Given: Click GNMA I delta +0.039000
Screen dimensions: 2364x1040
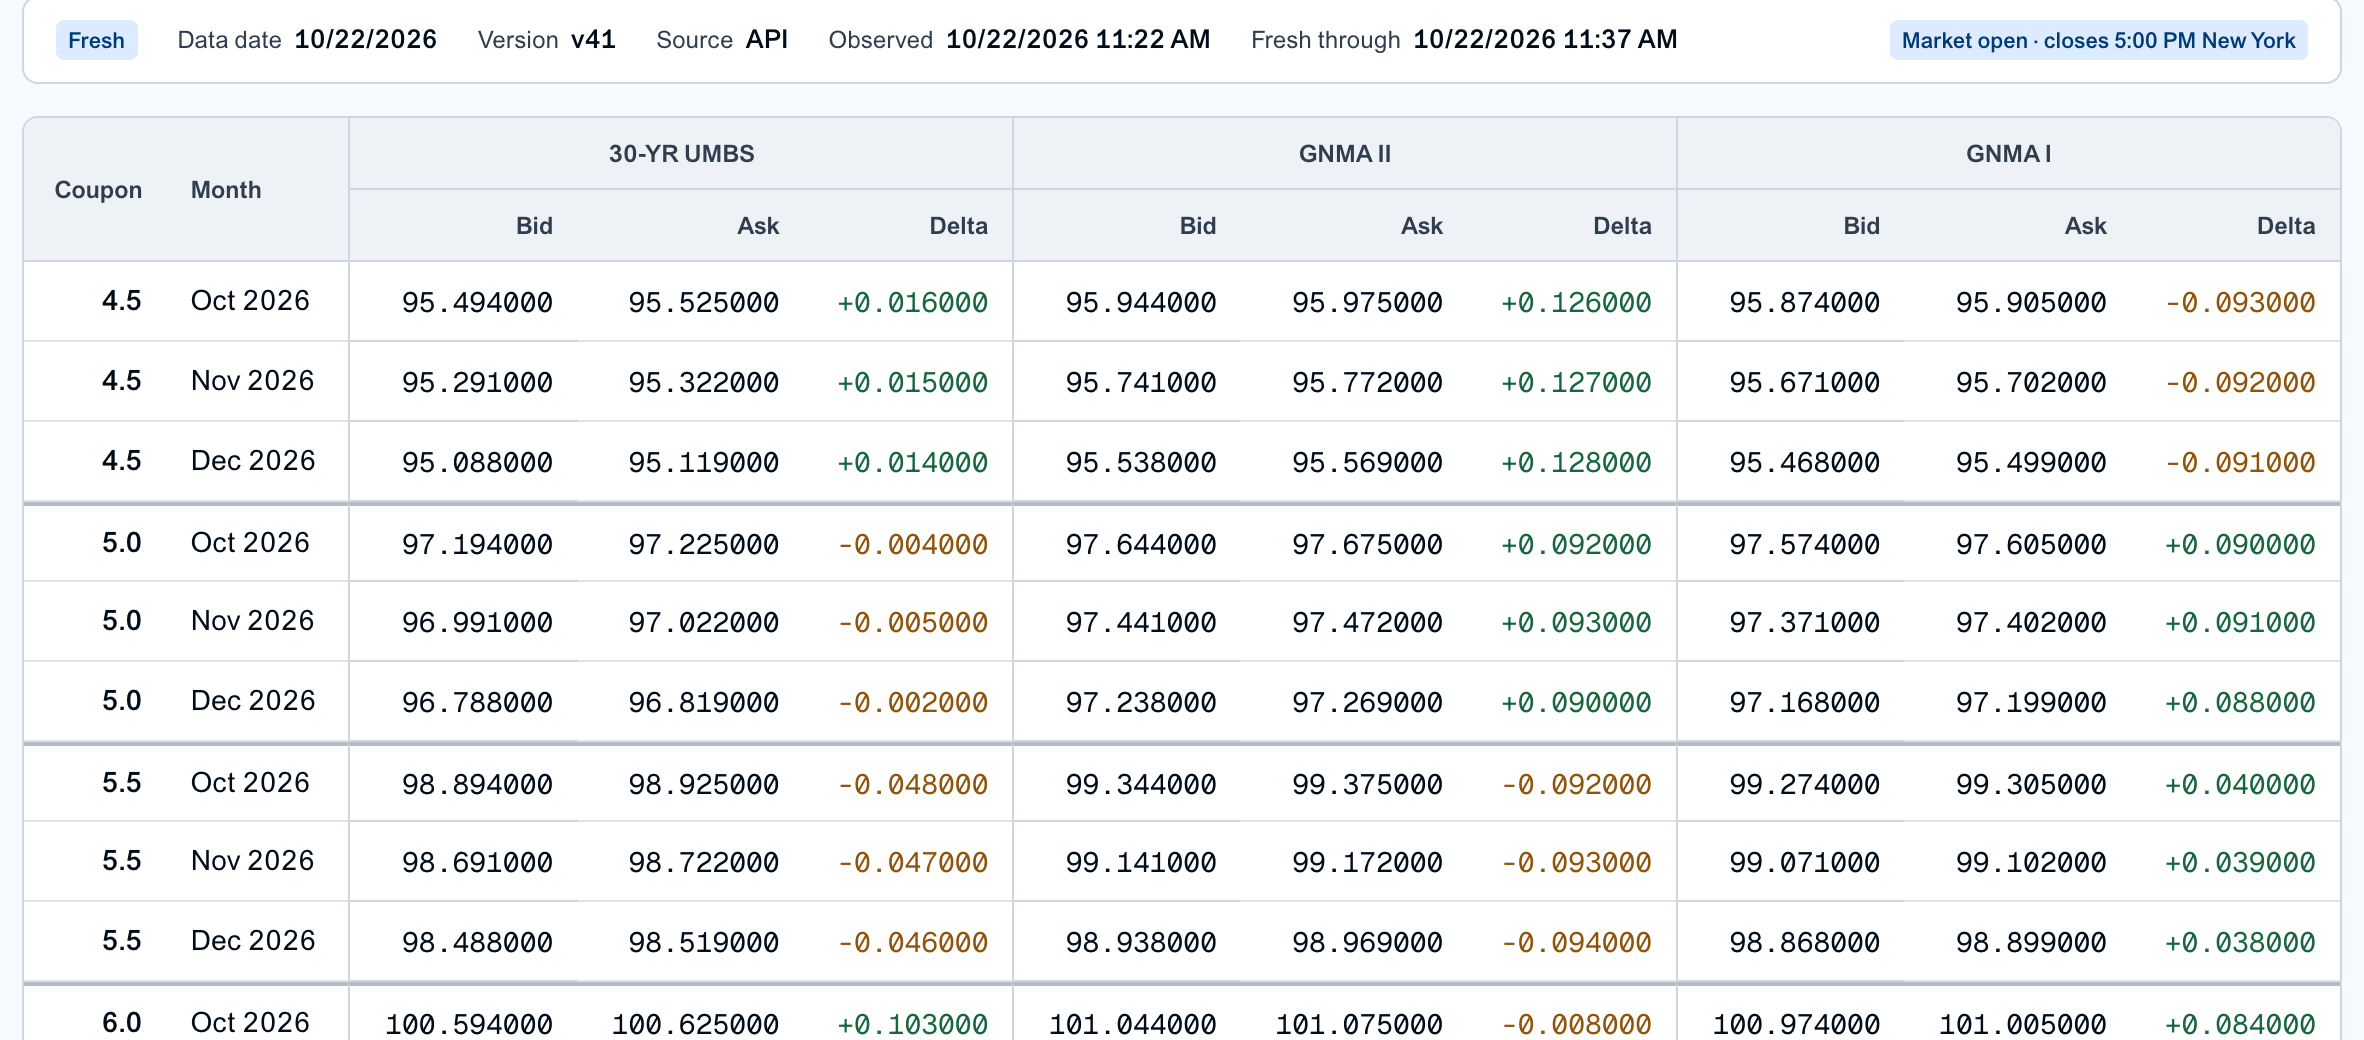Looking at the screenshot, I should [x=2240, y=862].
